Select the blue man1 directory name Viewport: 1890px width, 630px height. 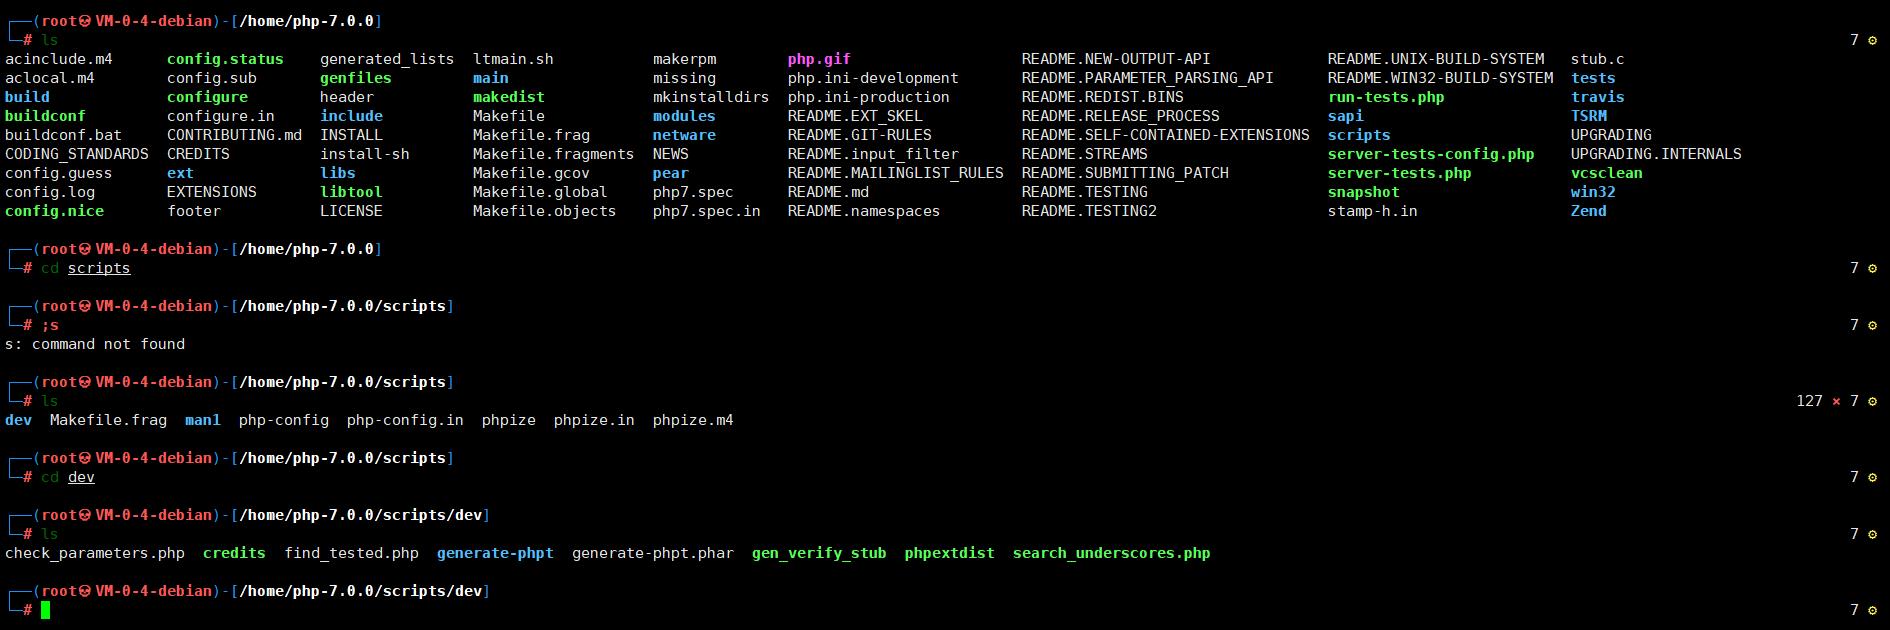coord(202,420)
